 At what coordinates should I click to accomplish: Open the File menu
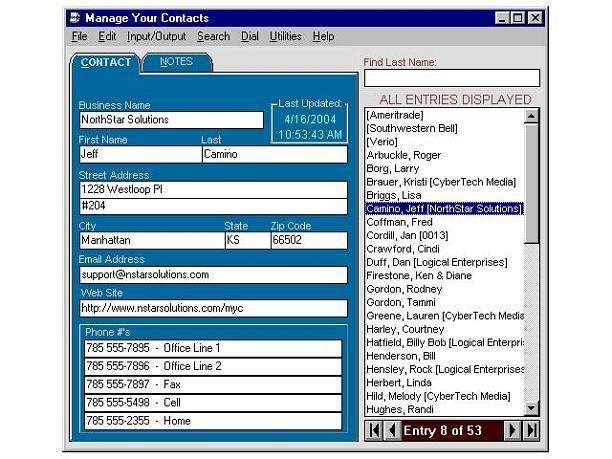click(80, 37)
